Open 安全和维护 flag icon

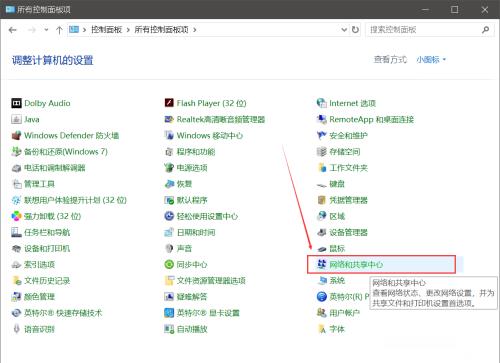322,136
